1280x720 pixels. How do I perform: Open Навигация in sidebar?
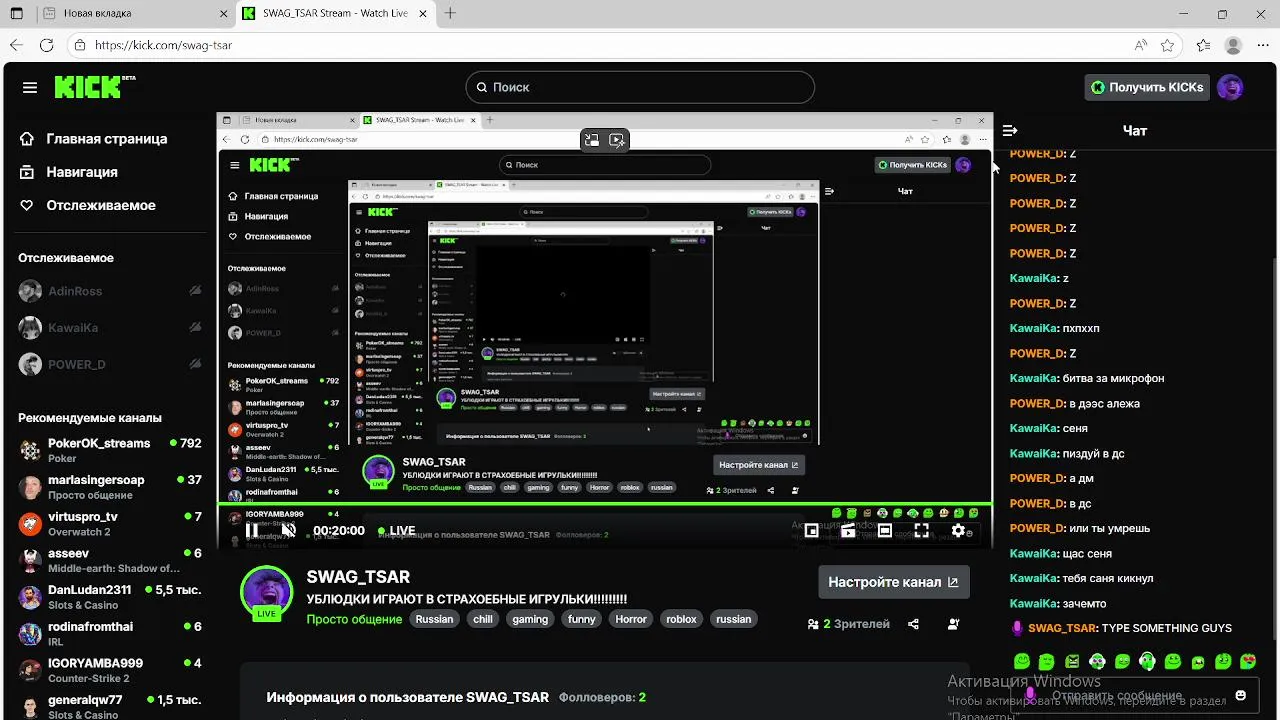pos(69,172)
